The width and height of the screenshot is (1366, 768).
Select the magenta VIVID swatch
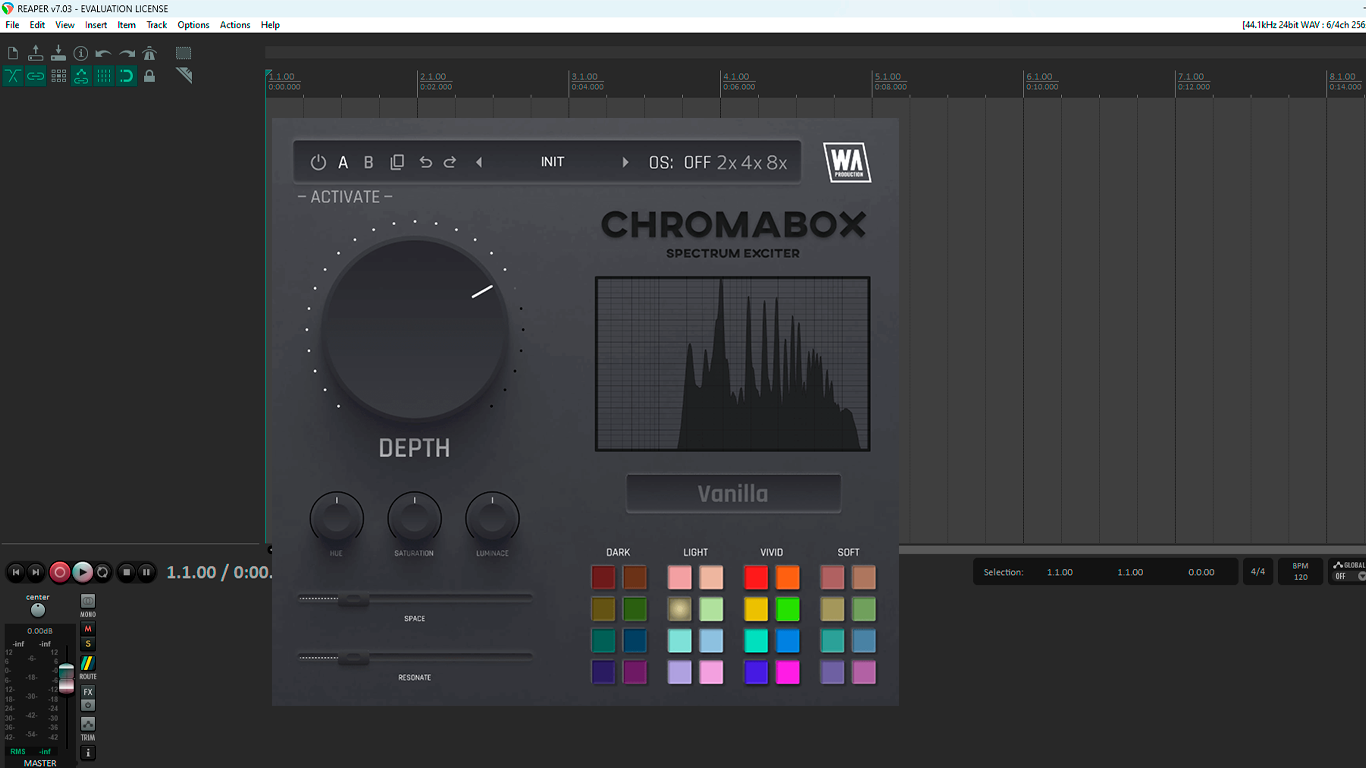point(788,672)
